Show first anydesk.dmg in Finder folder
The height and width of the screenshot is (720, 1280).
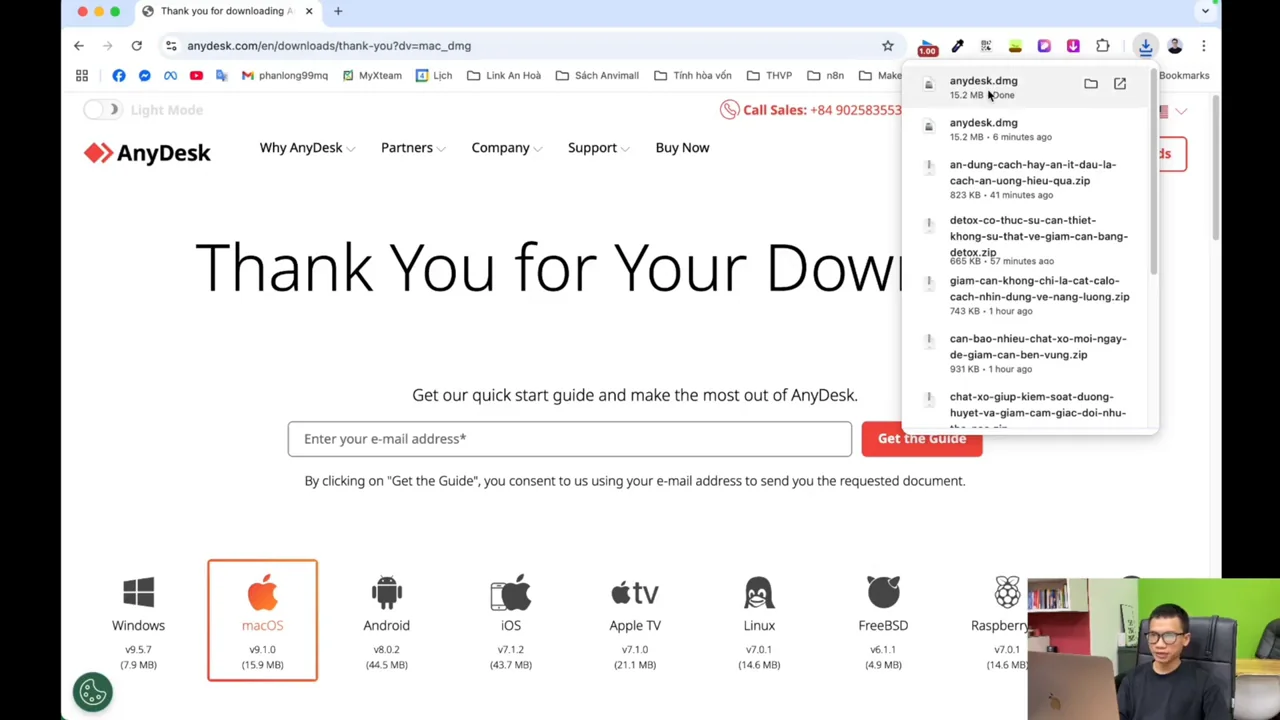click(x=1091, y=84)
